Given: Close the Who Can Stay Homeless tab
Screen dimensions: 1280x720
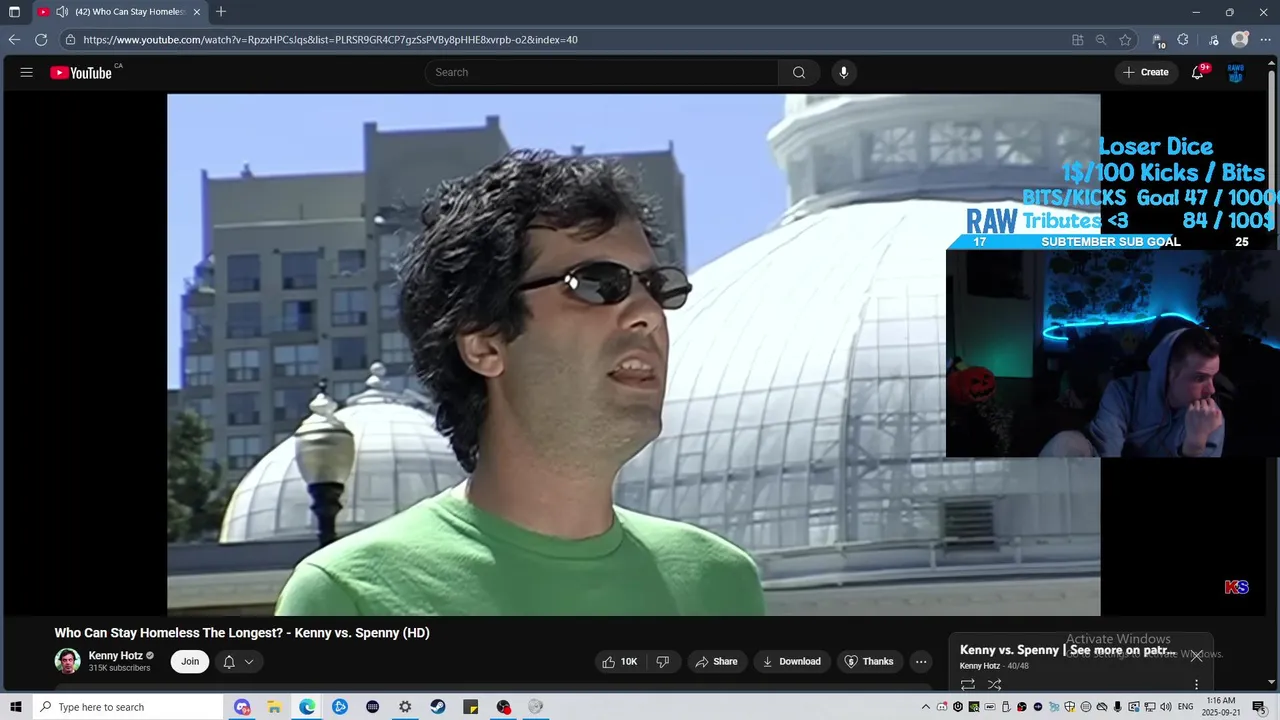Looking at the screenshot, I should tap(197, 12).
